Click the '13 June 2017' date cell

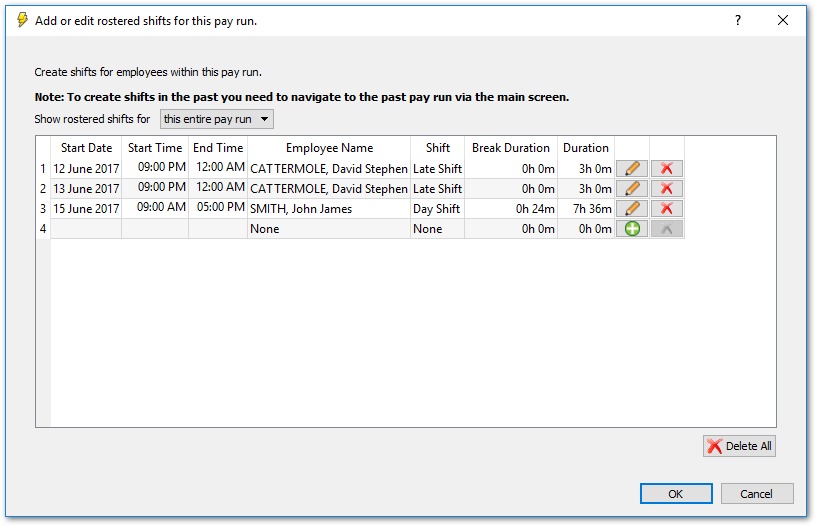[86, 188]
